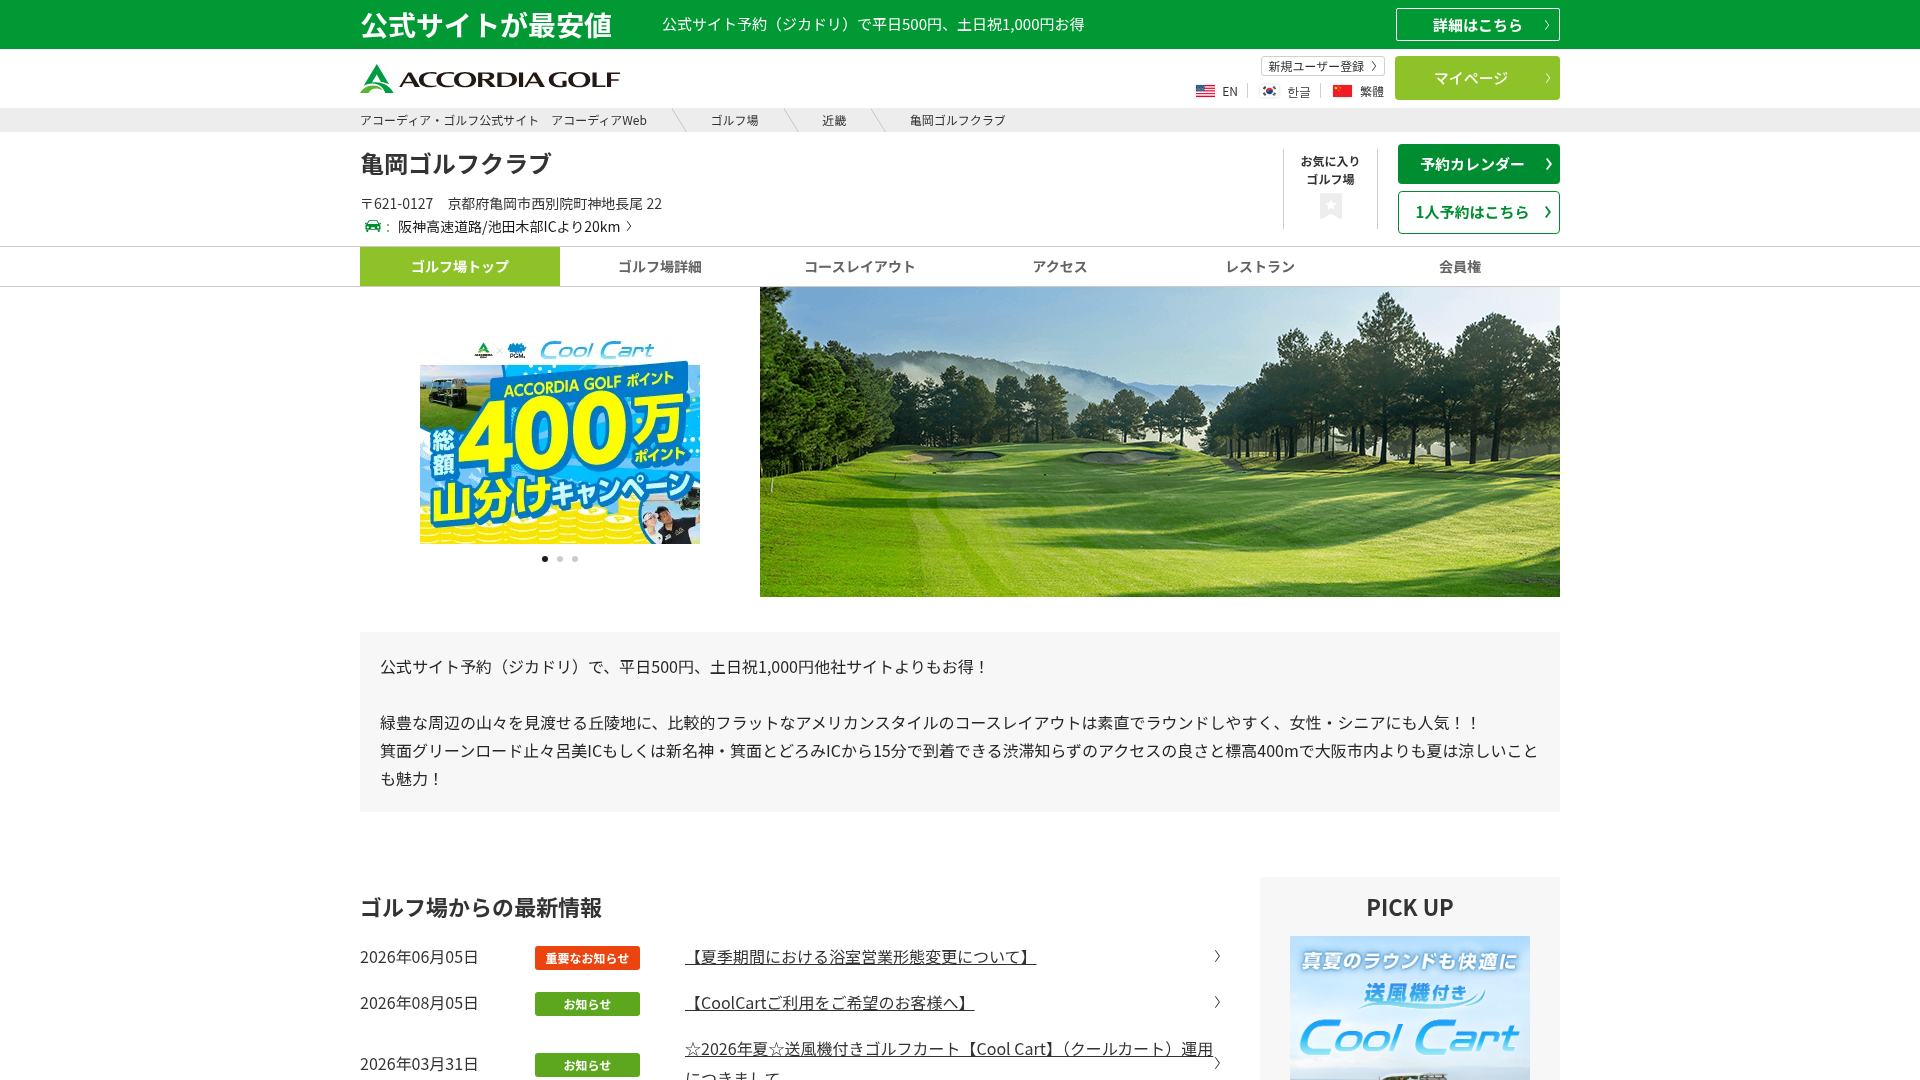Open ゴルフ場詳細 tab
This screenshot has height=1080, width=1920.
(x=660, y=266)
